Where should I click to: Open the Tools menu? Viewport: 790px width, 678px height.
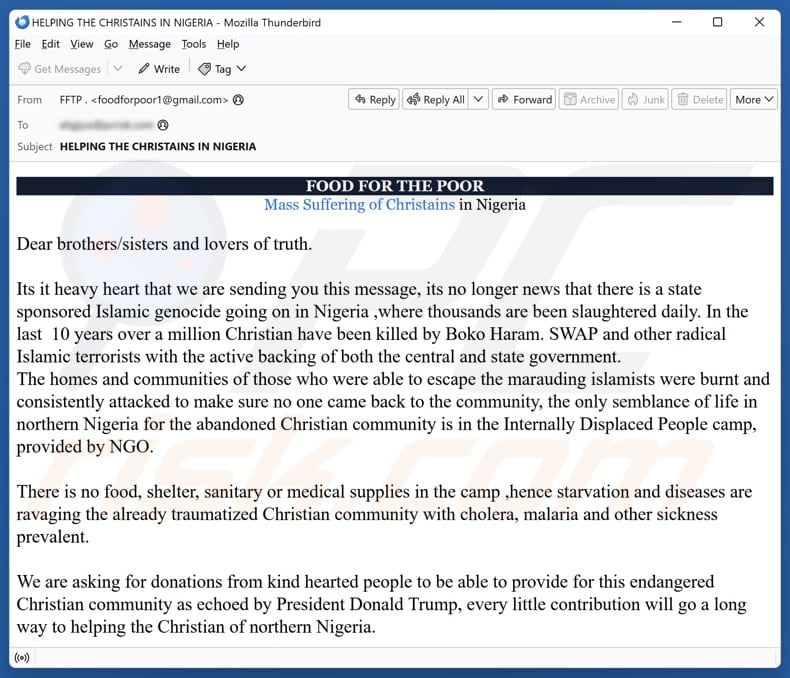point(194,44)
